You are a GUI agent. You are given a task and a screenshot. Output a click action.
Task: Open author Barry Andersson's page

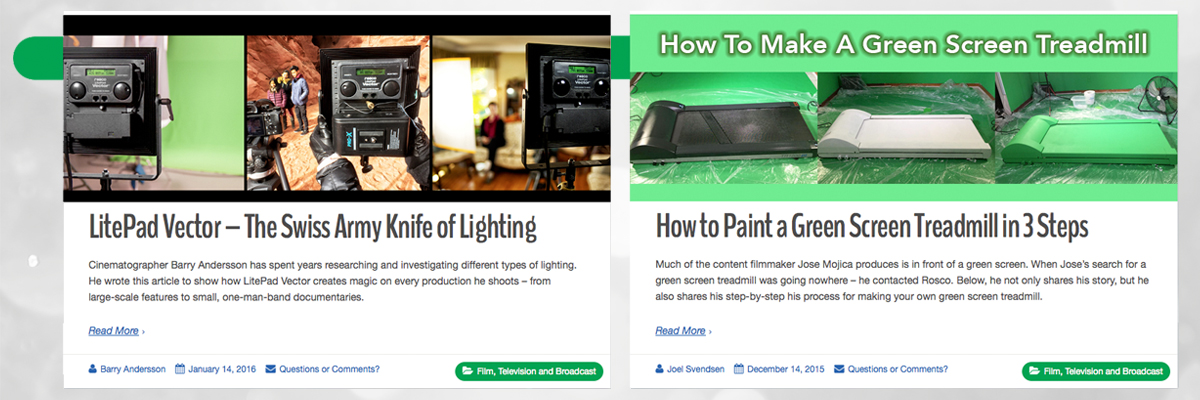131,369
